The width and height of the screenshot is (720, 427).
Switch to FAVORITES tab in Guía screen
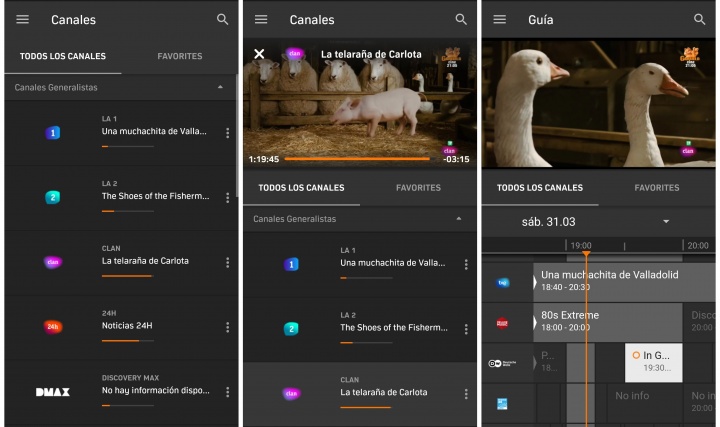point(657,188)
